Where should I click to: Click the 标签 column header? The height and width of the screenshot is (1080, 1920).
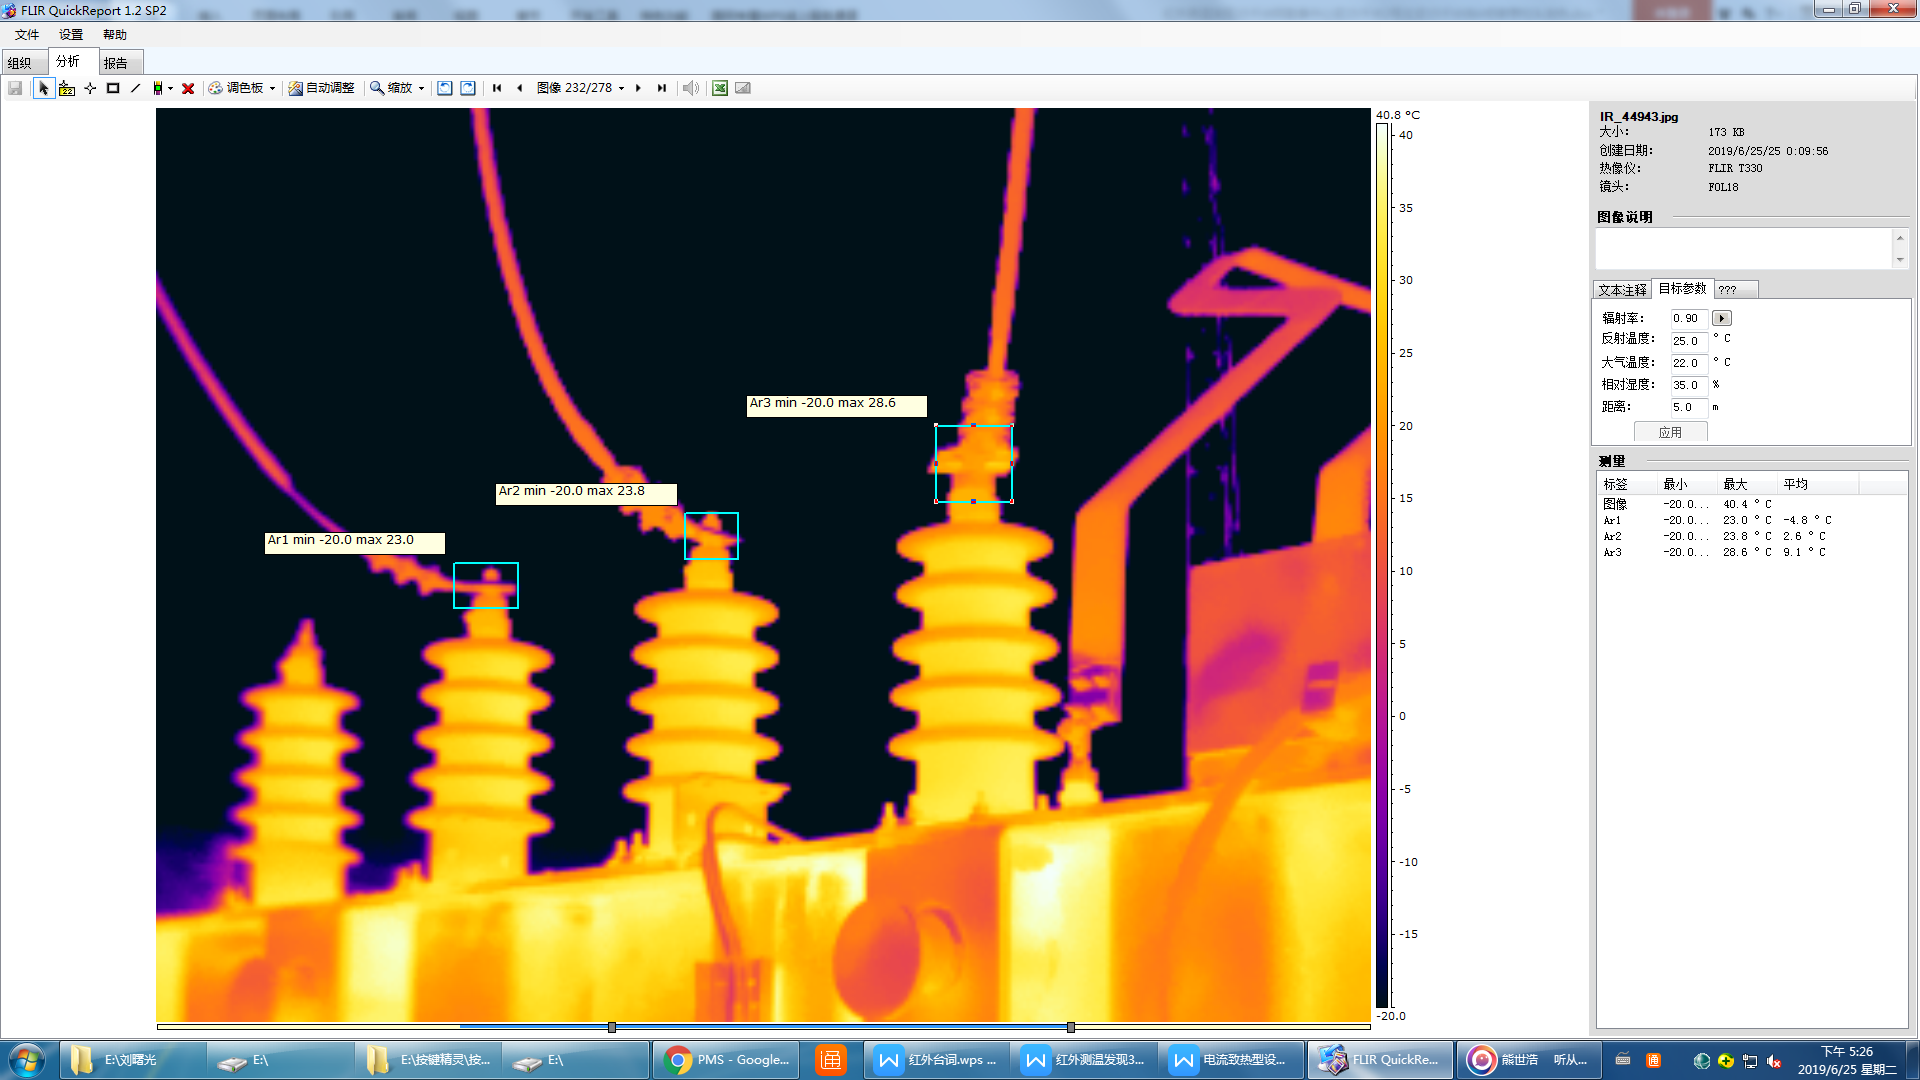coord(1627,484)
